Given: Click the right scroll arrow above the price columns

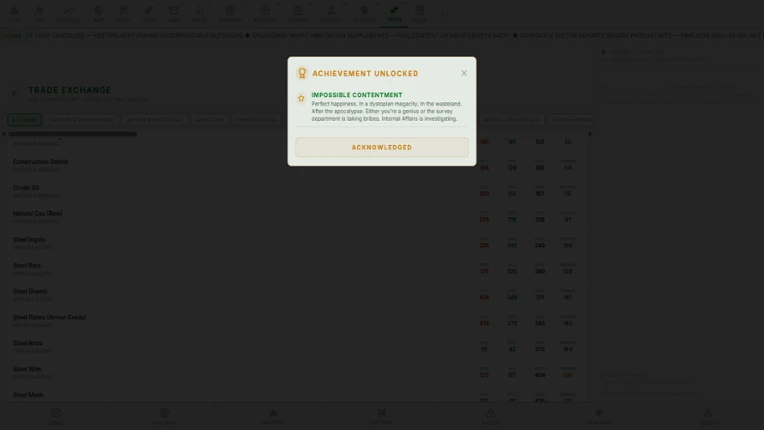Looking at the screenshot, I should point(590,134).
